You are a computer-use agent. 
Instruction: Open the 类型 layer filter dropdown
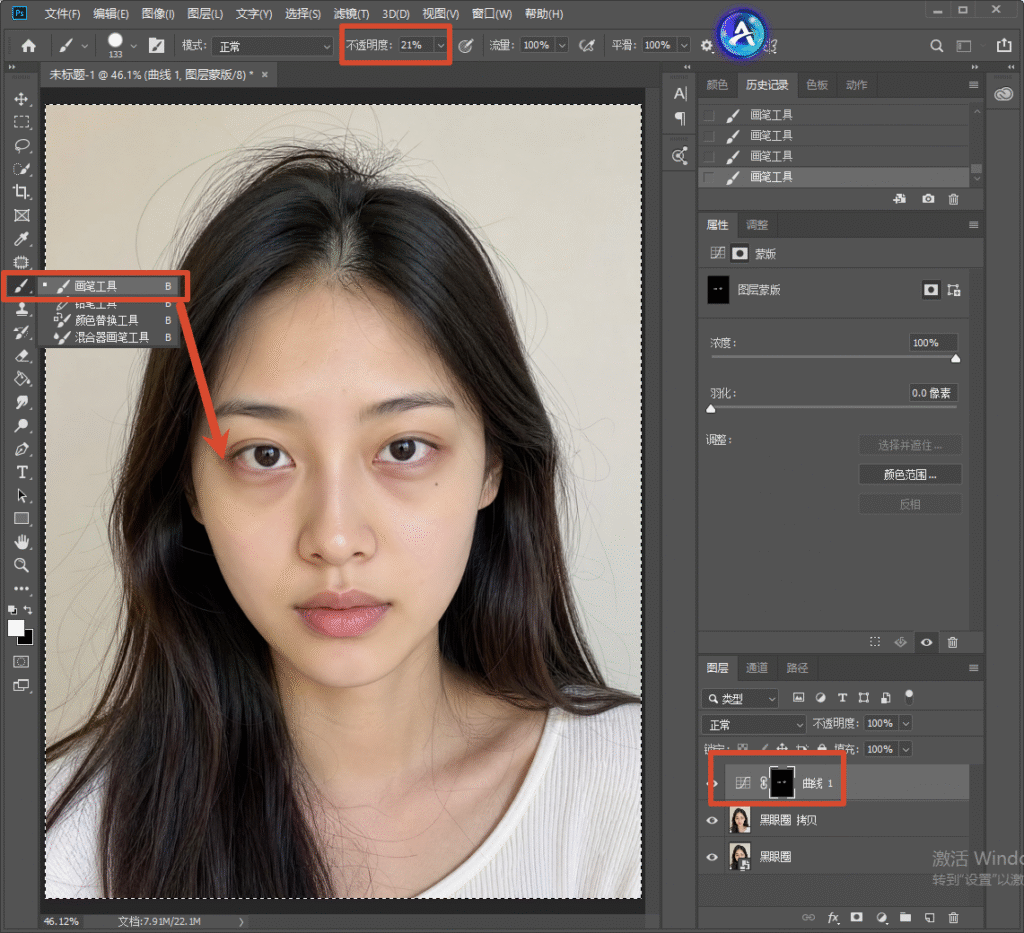(x=740, y=699)
